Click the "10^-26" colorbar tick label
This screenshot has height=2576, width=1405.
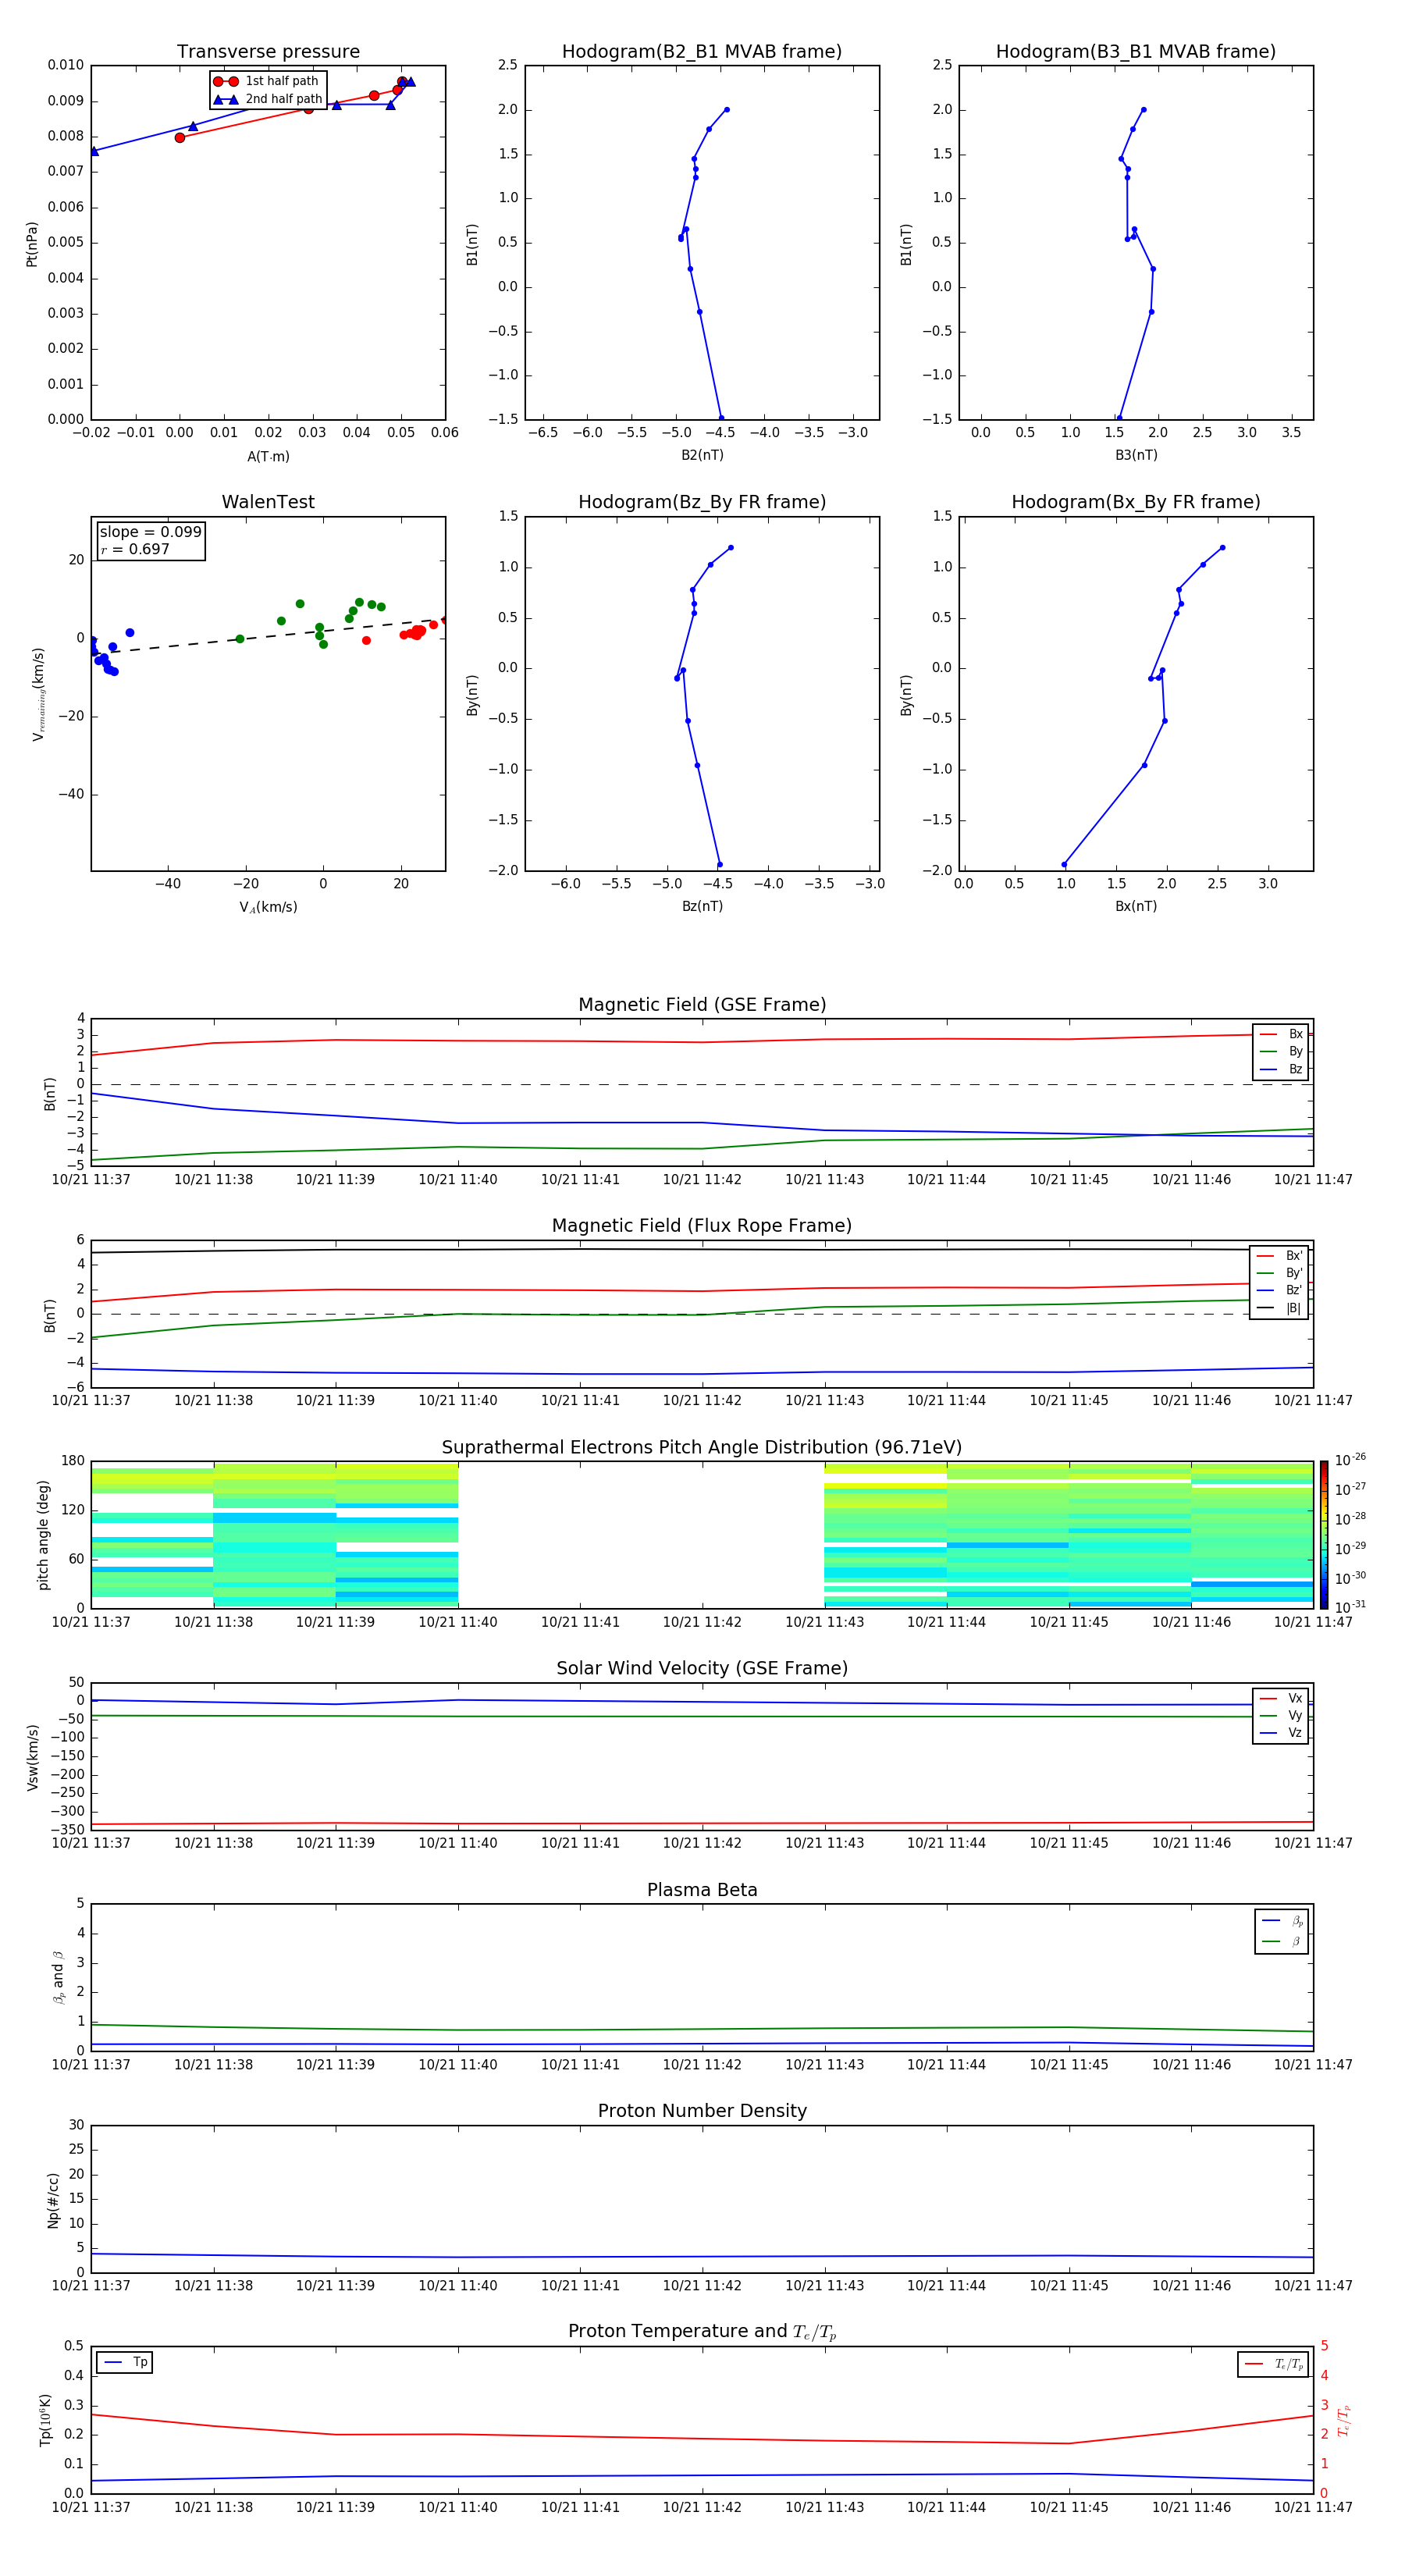(x=1350, y=1460)
